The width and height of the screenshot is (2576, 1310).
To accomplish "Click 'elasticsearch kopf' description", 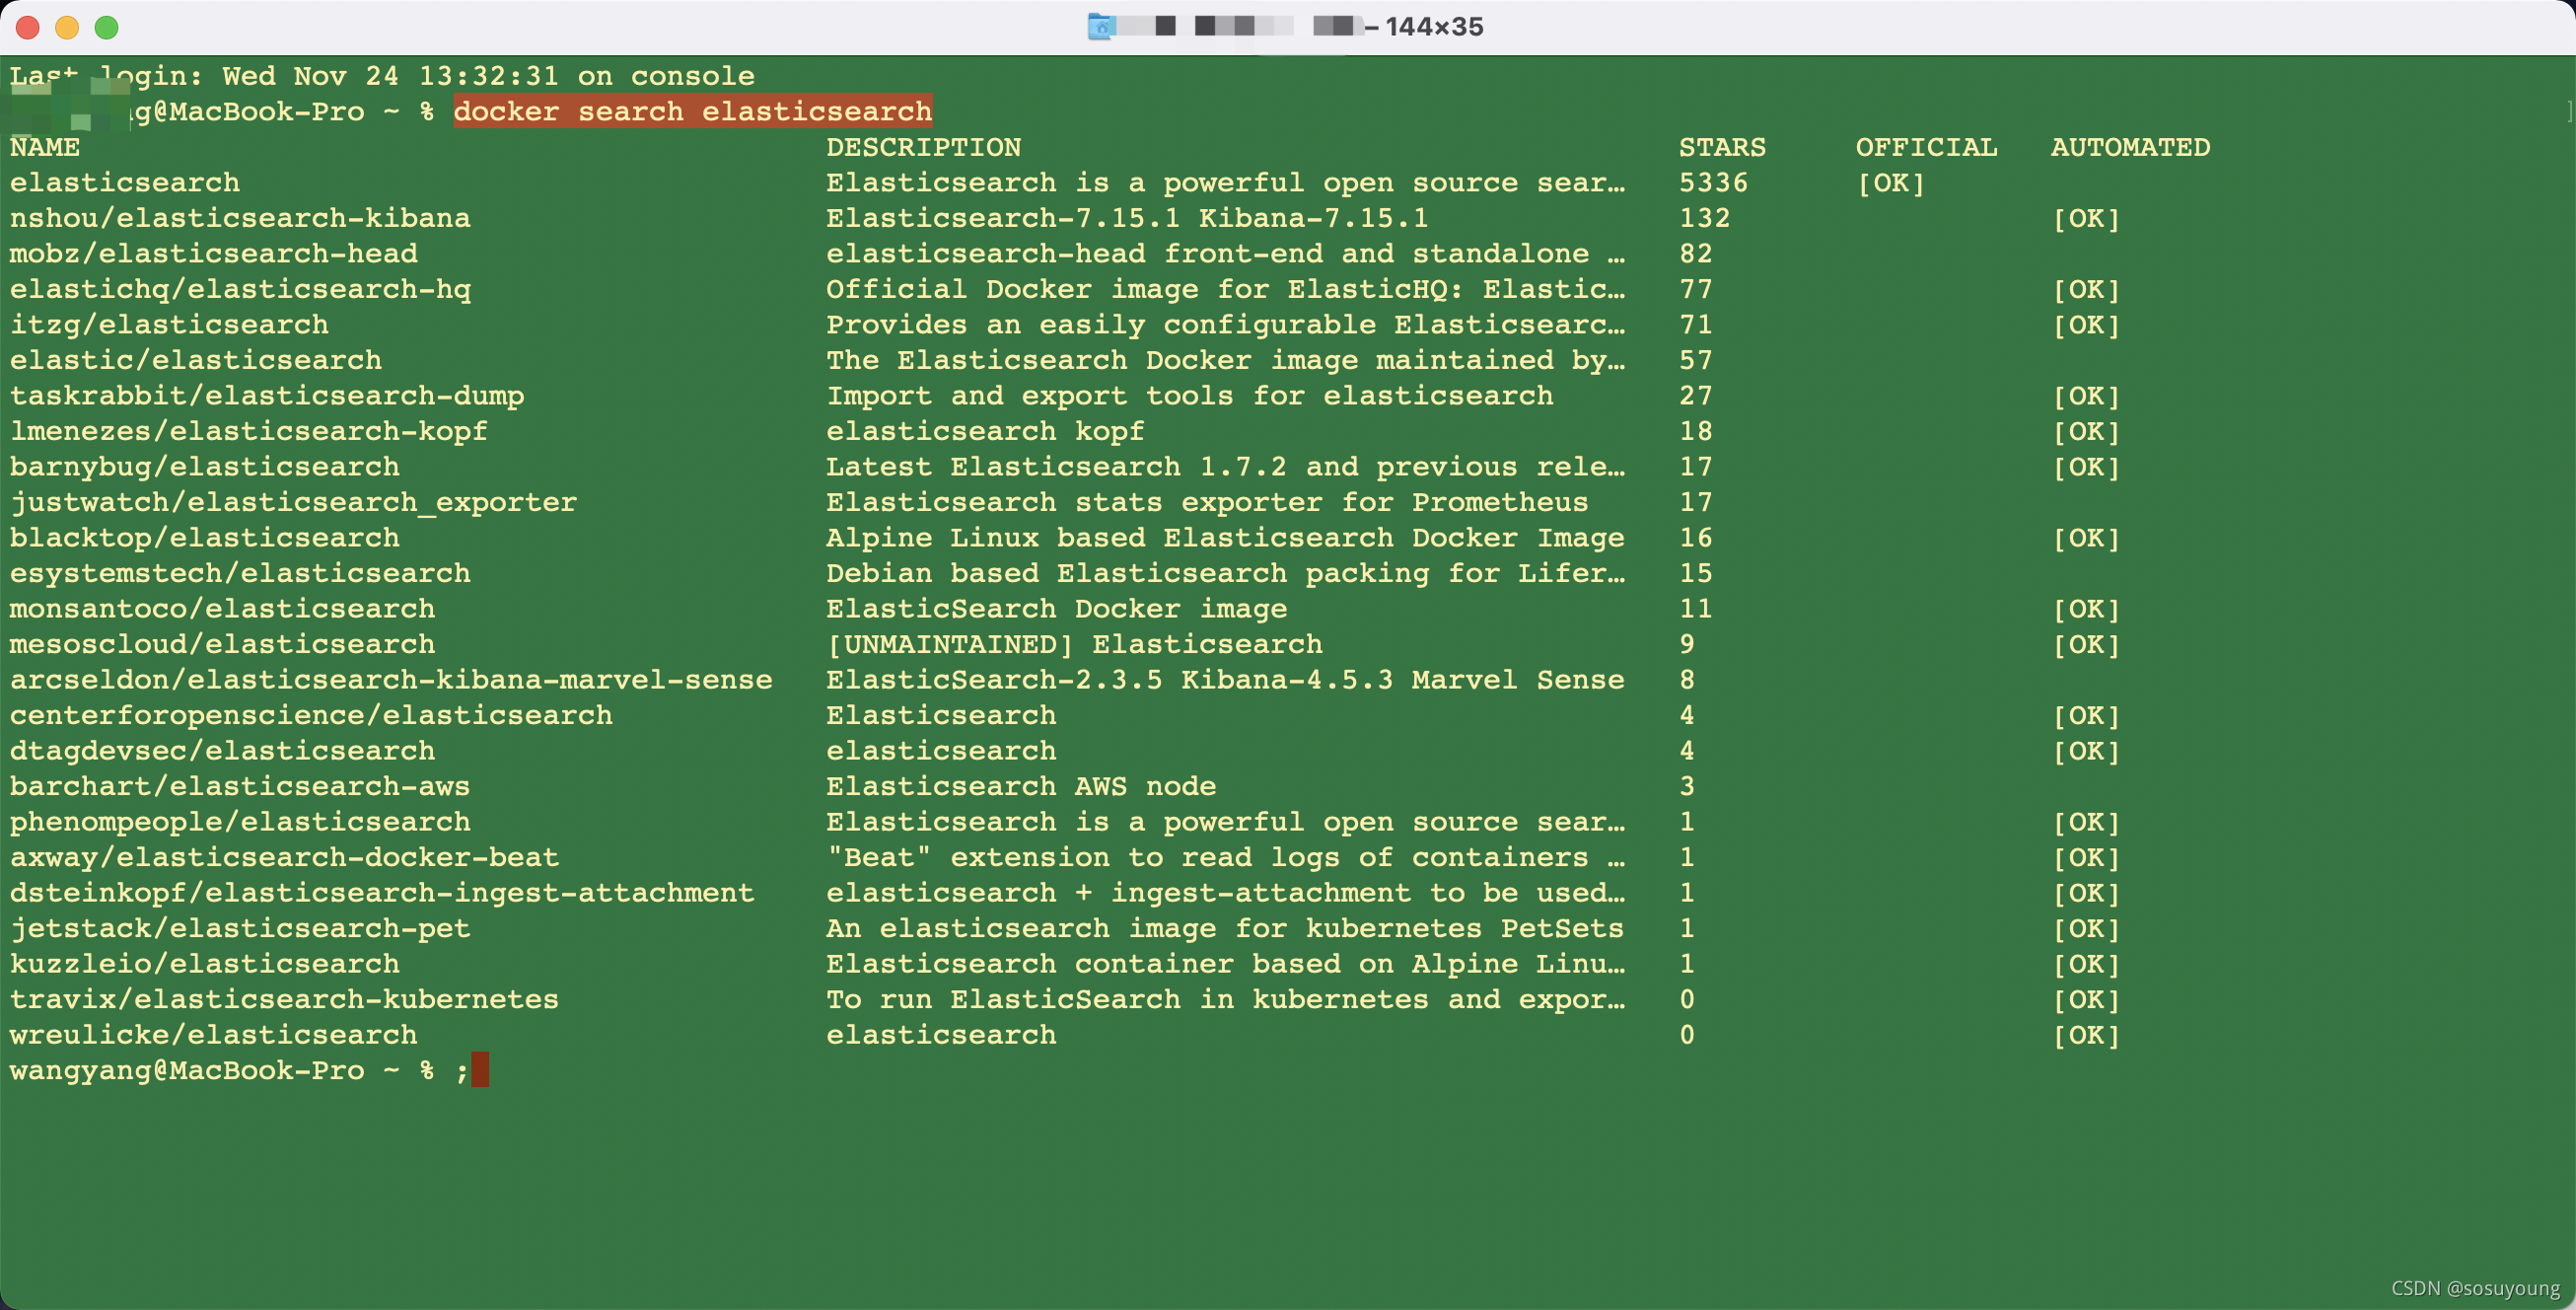I will coord(985,431).
